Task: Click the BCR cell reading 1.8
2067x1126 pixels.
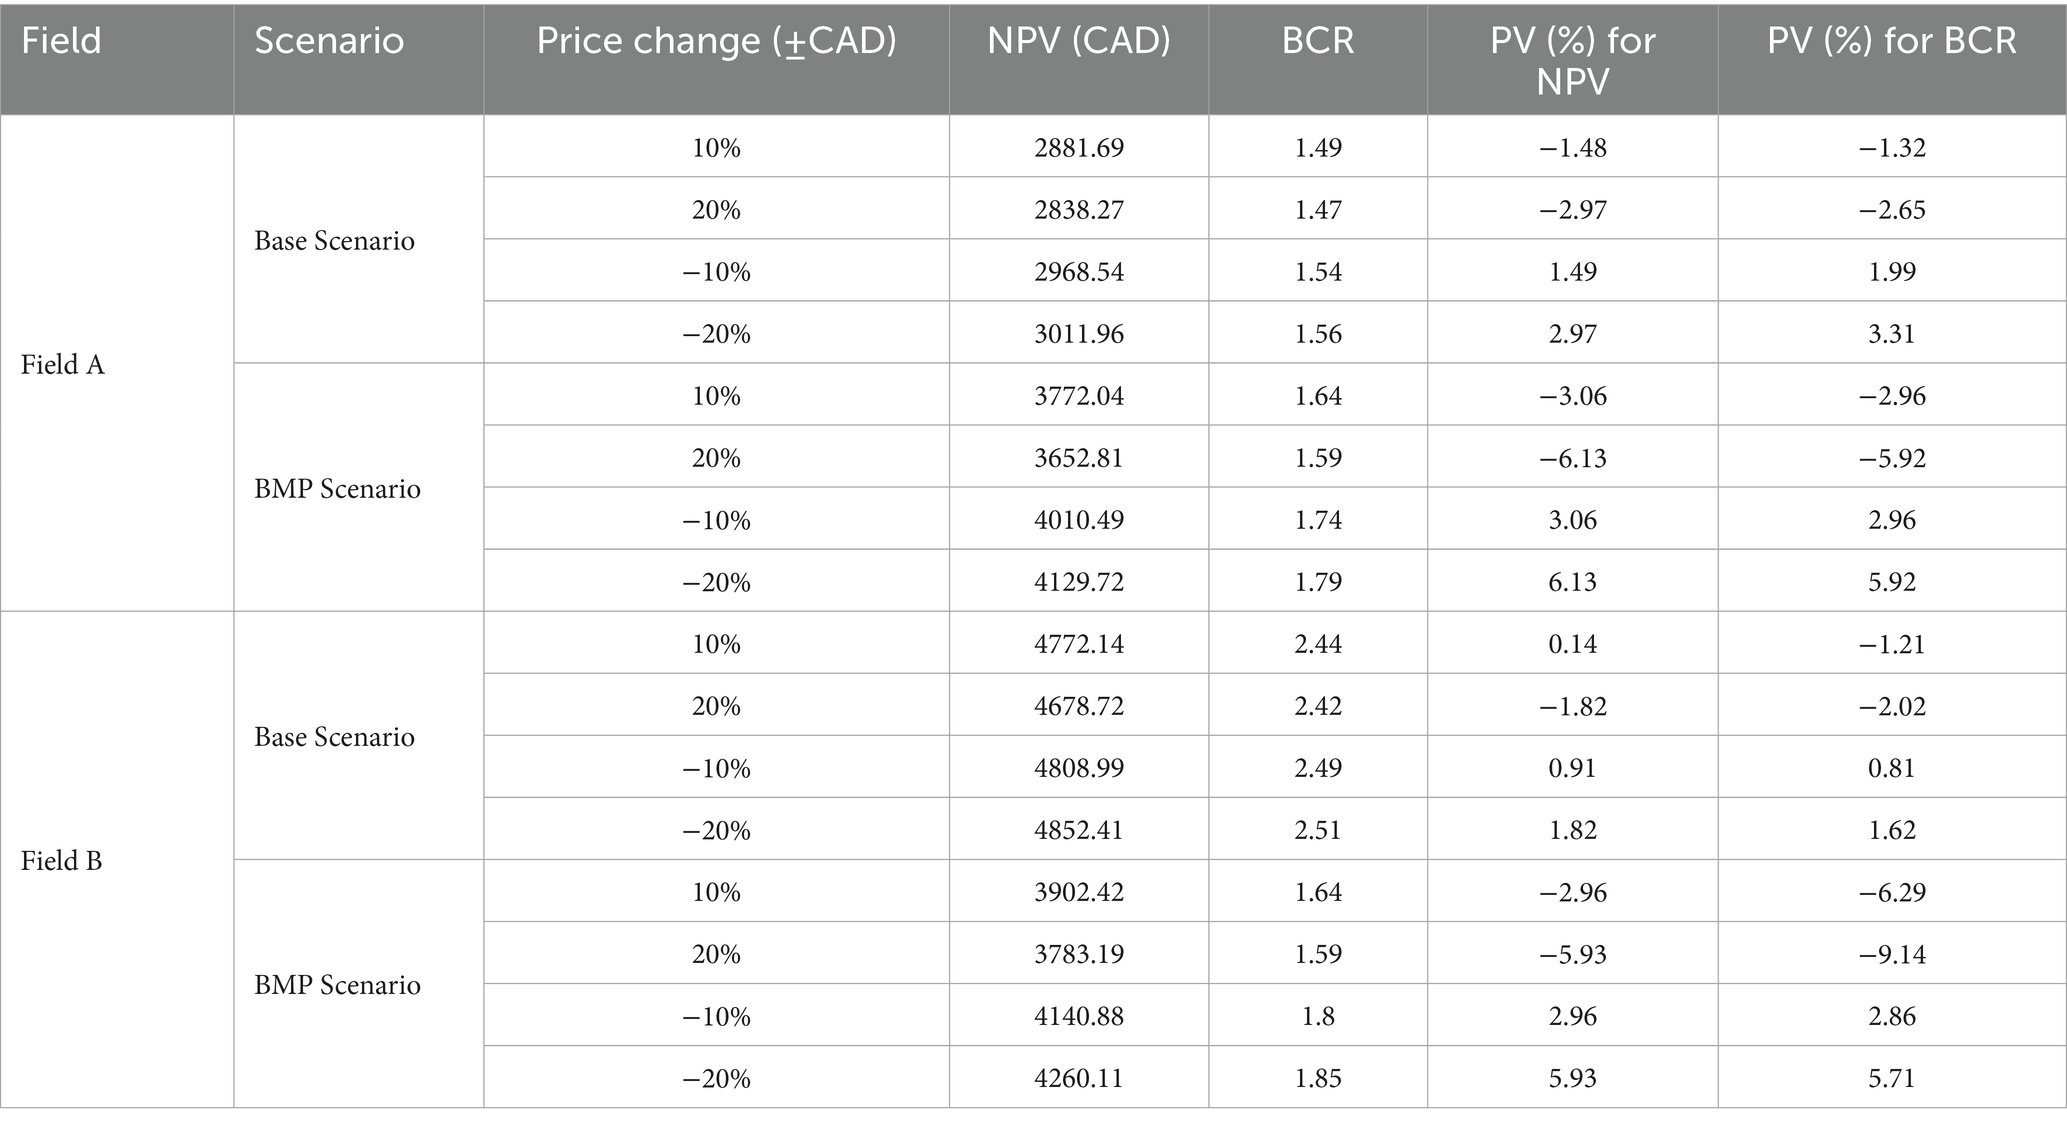Action: 1317,1016
